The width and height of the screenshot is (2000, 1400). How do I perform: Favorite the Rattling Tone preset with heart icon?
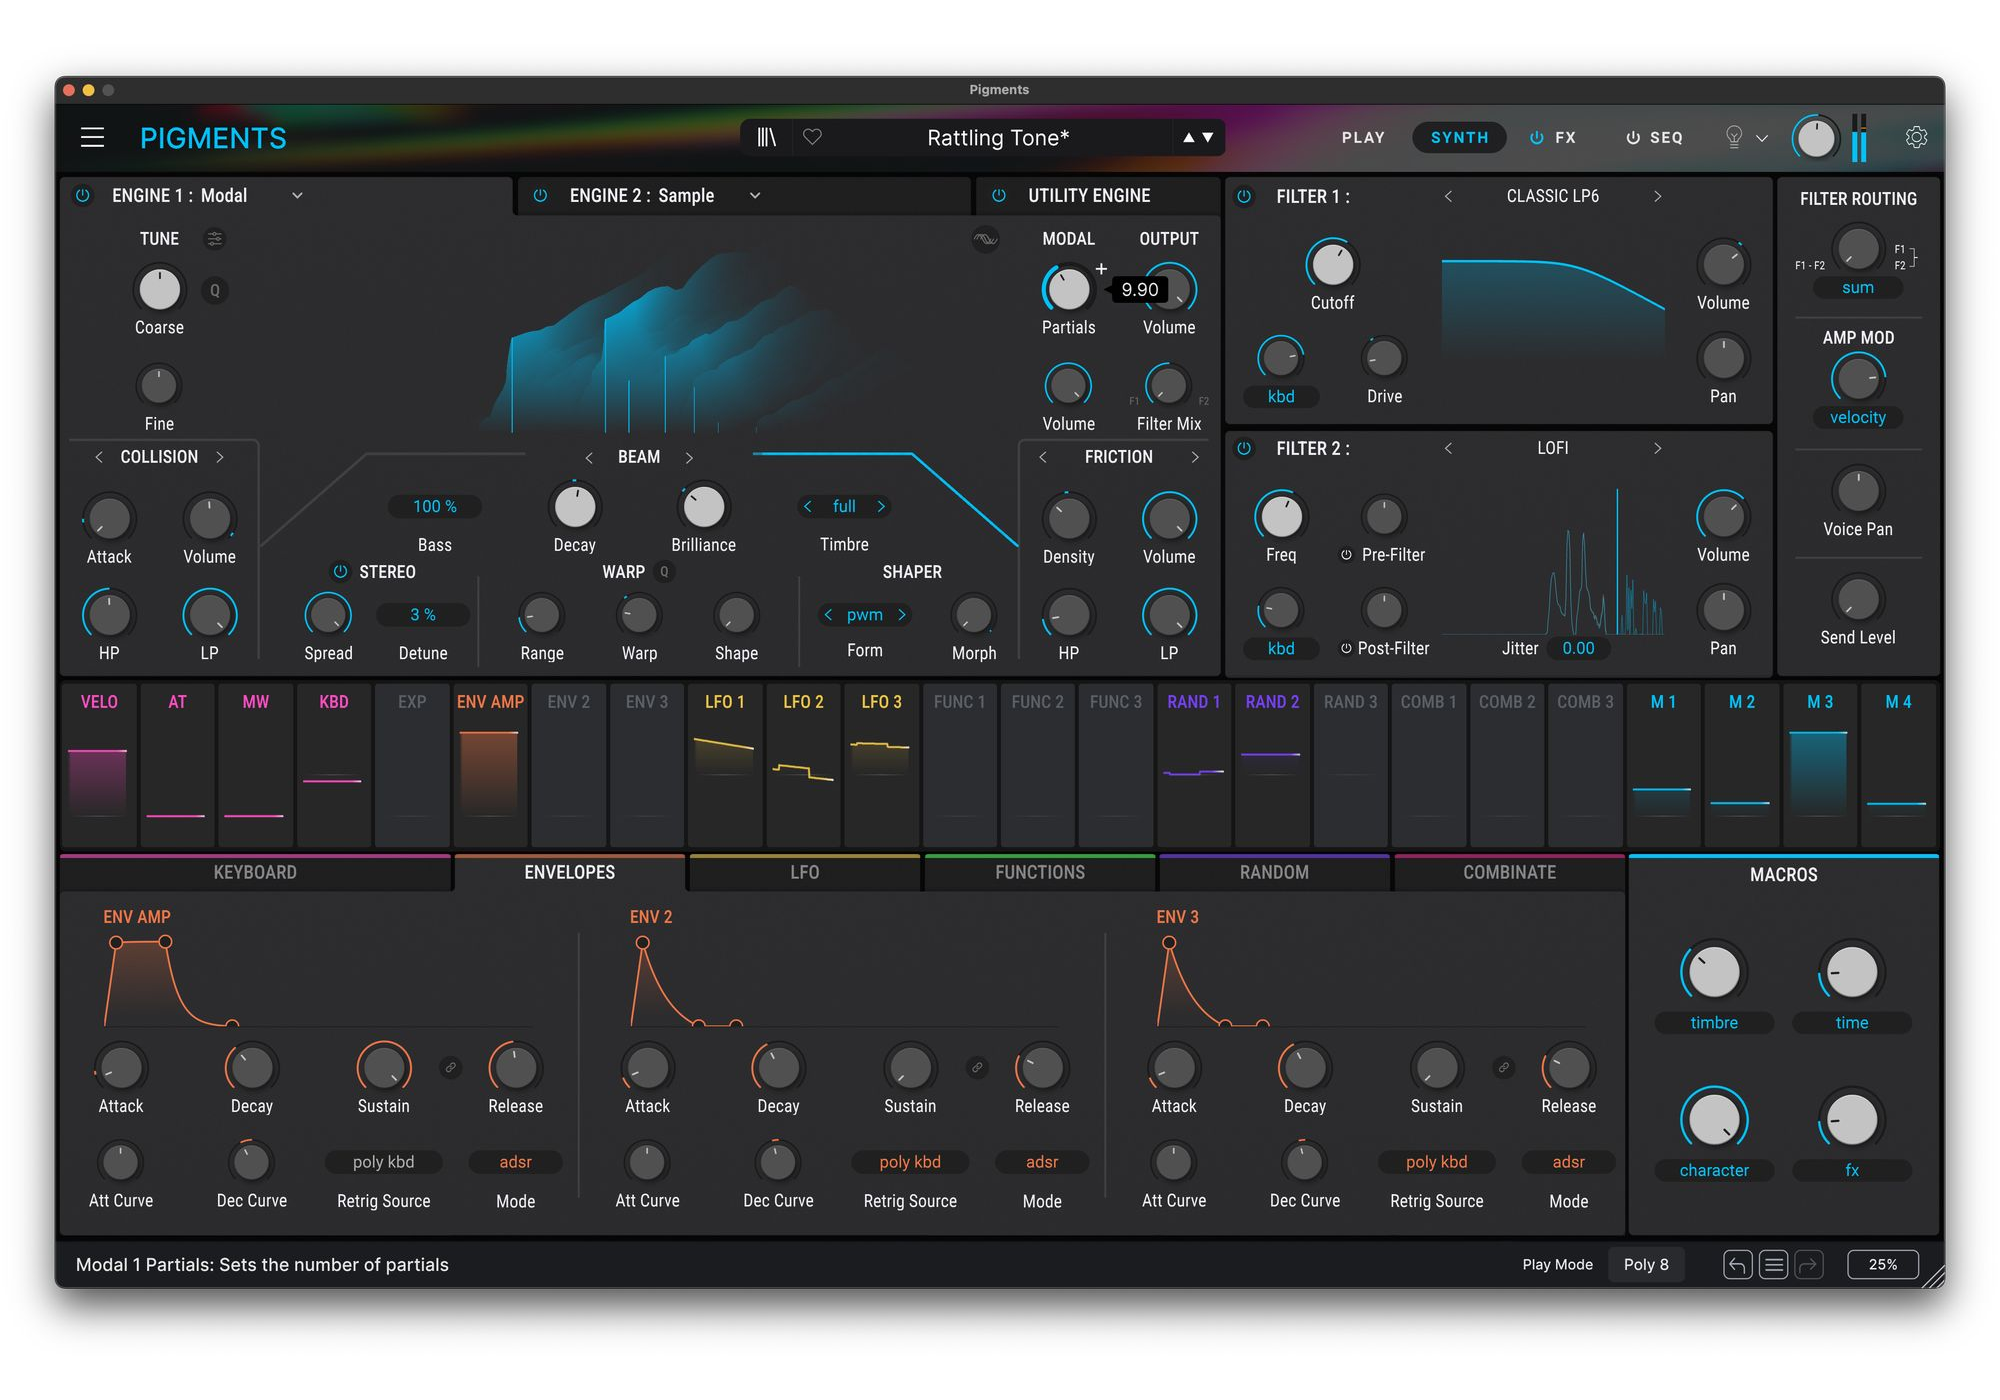coord(812,137)
